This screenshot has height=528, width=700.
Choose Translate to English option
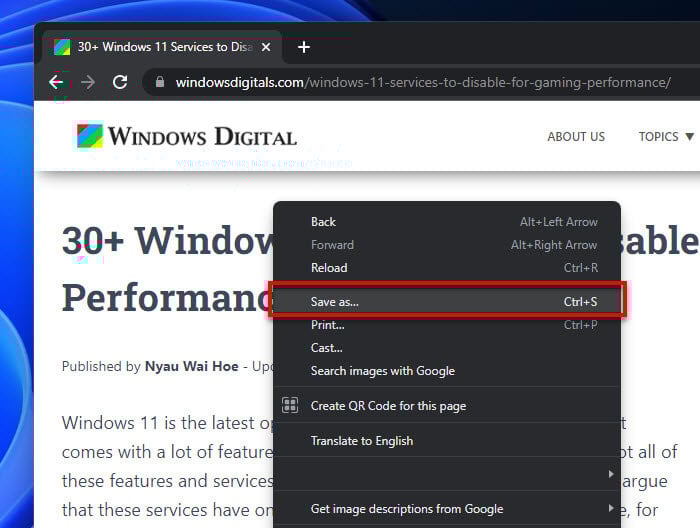tap(361, 441)
